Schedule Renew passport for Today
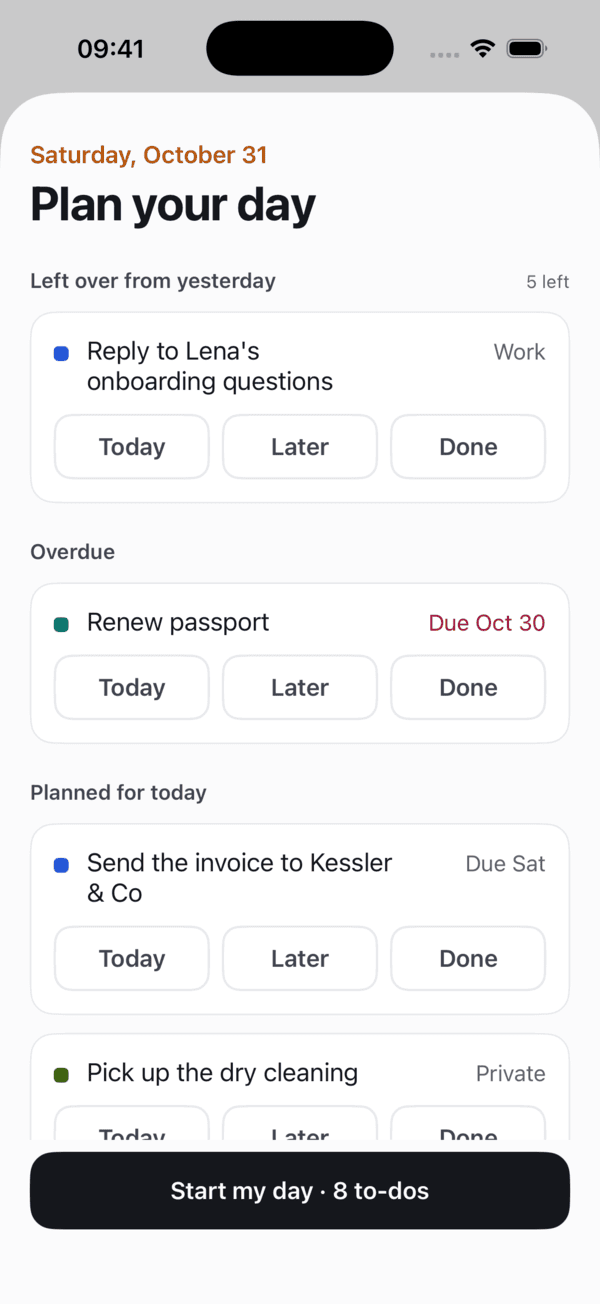The height and width of the screenshot is (1304, 600). (x=132, y=688)
